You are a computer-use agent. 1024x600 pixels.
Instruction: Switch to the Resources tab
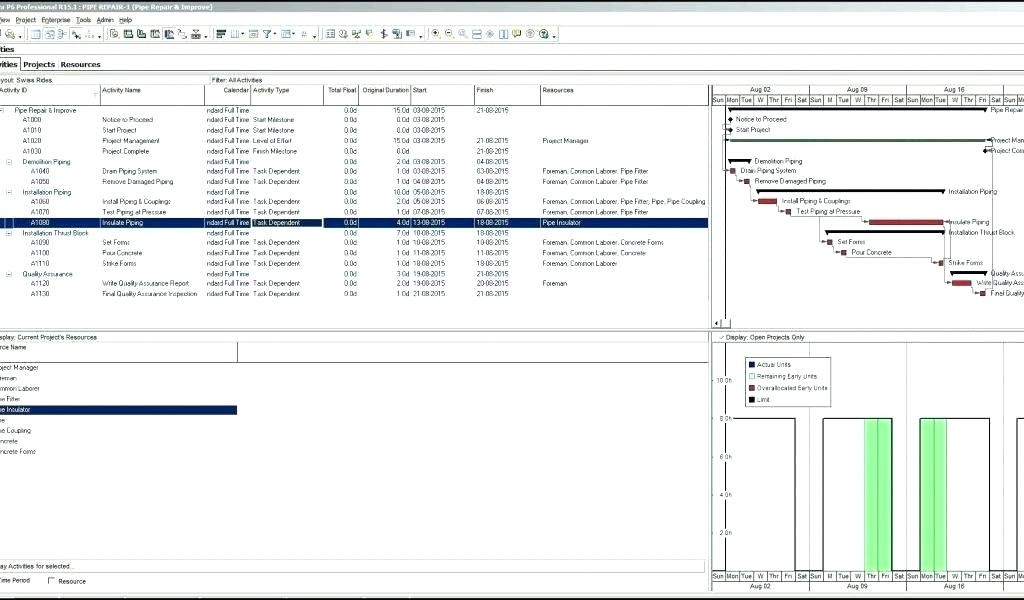(80, 64)
